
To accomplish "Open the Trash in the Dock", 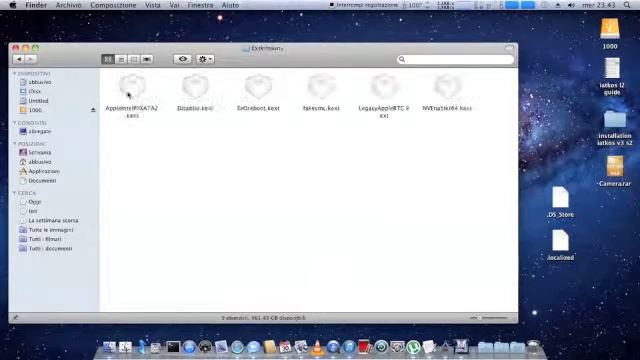I will (x=533, y=347).
